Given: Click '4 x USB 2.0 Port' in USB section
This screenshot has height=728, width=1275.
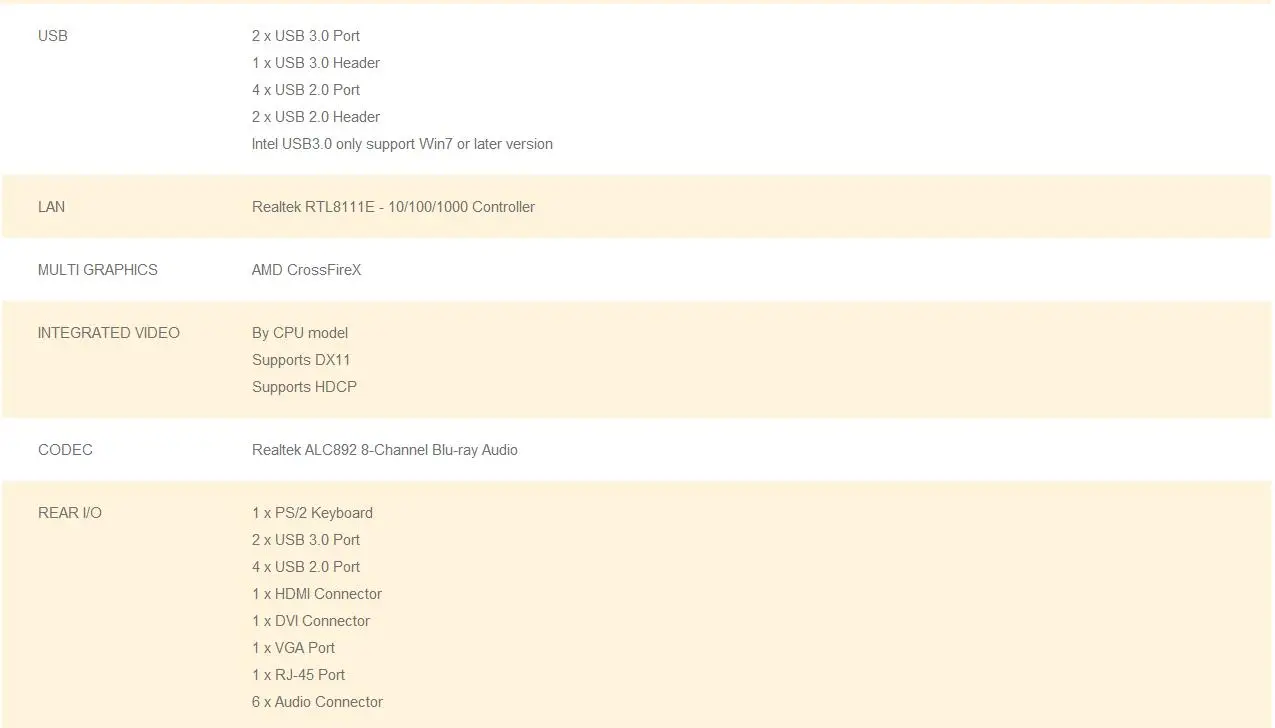Looking at the screenshot, I should (306, 90).
